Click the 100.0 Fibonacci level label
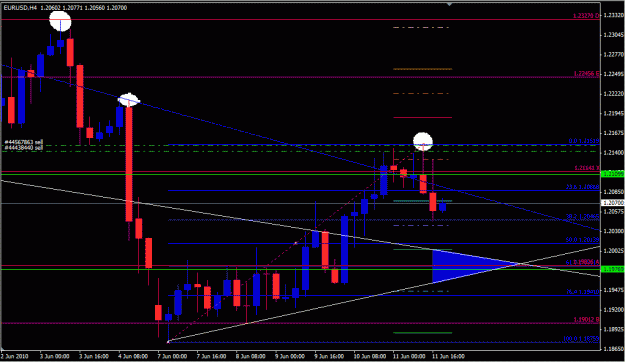Screen dimensions: 625x362 (581, 338)
